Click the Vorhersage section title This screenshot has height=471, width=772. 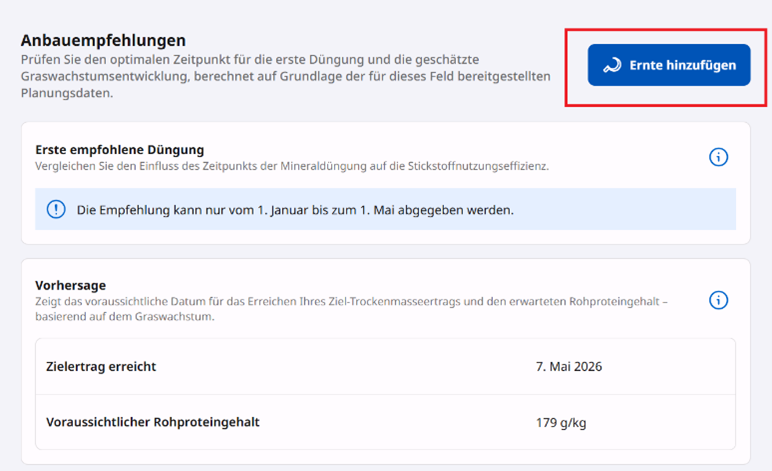click(70, 285)
